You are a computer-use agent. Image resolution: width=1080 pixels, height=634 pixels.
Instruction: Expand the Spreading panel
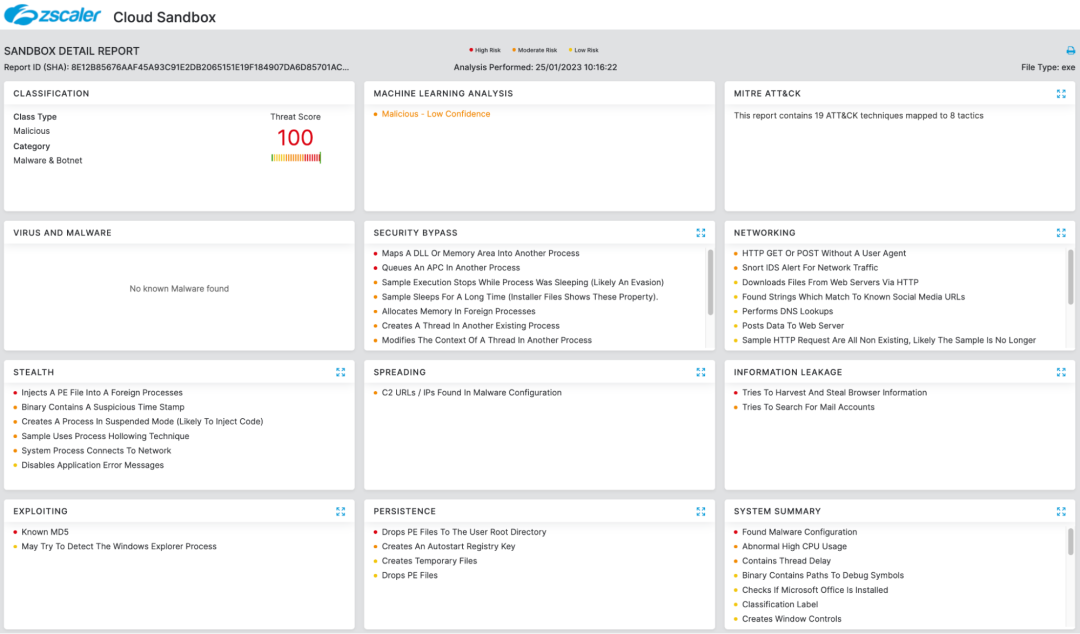701,372
